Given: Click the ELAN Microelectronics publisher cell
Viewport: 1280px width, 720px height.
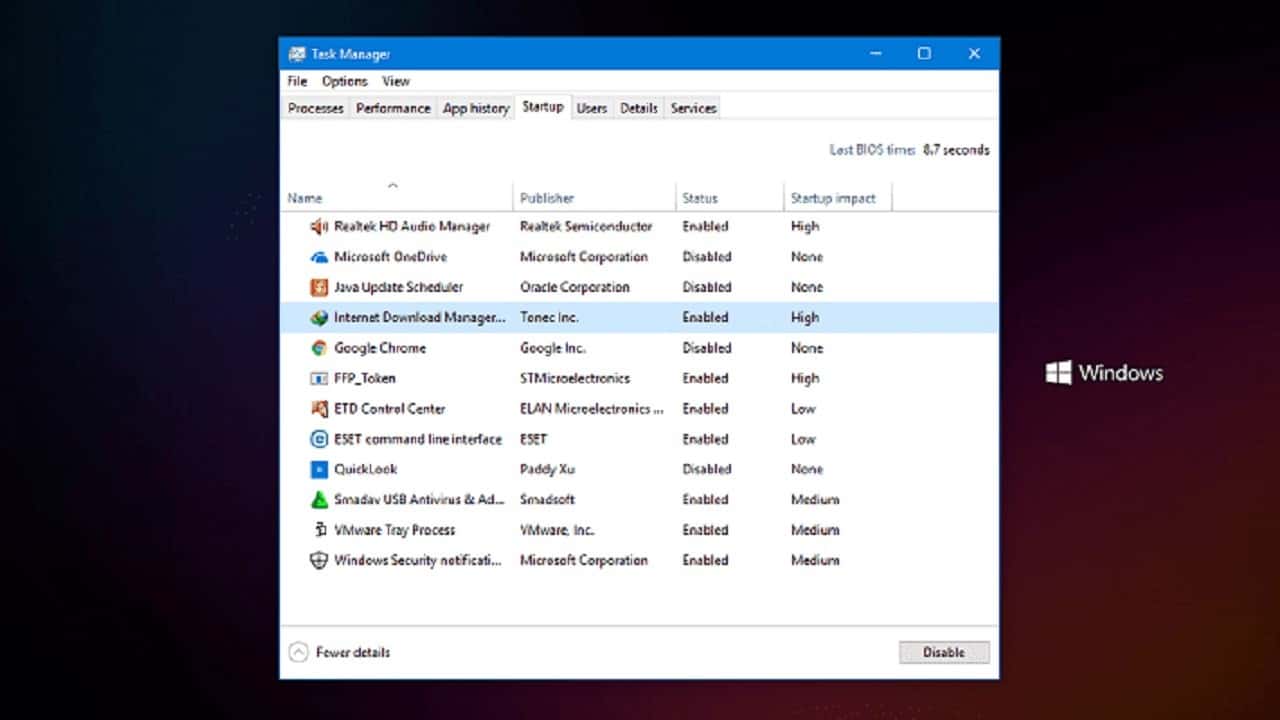Looking at the screenshot, I should coord(592,409).
